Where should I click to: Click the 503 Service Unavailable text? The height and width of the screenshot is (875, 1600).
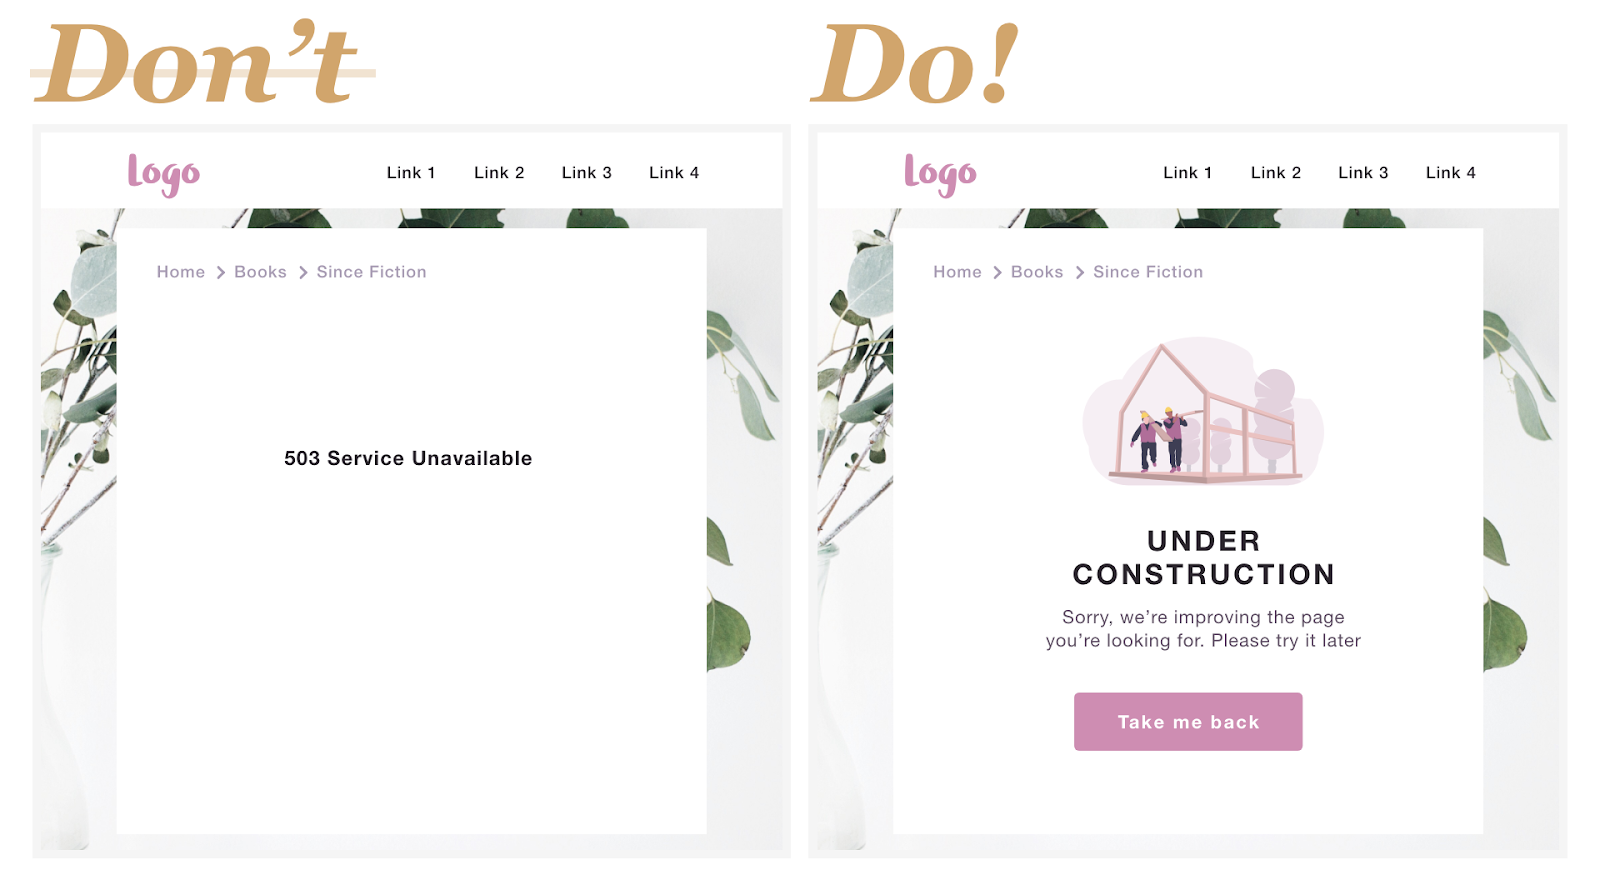[408, 458]
